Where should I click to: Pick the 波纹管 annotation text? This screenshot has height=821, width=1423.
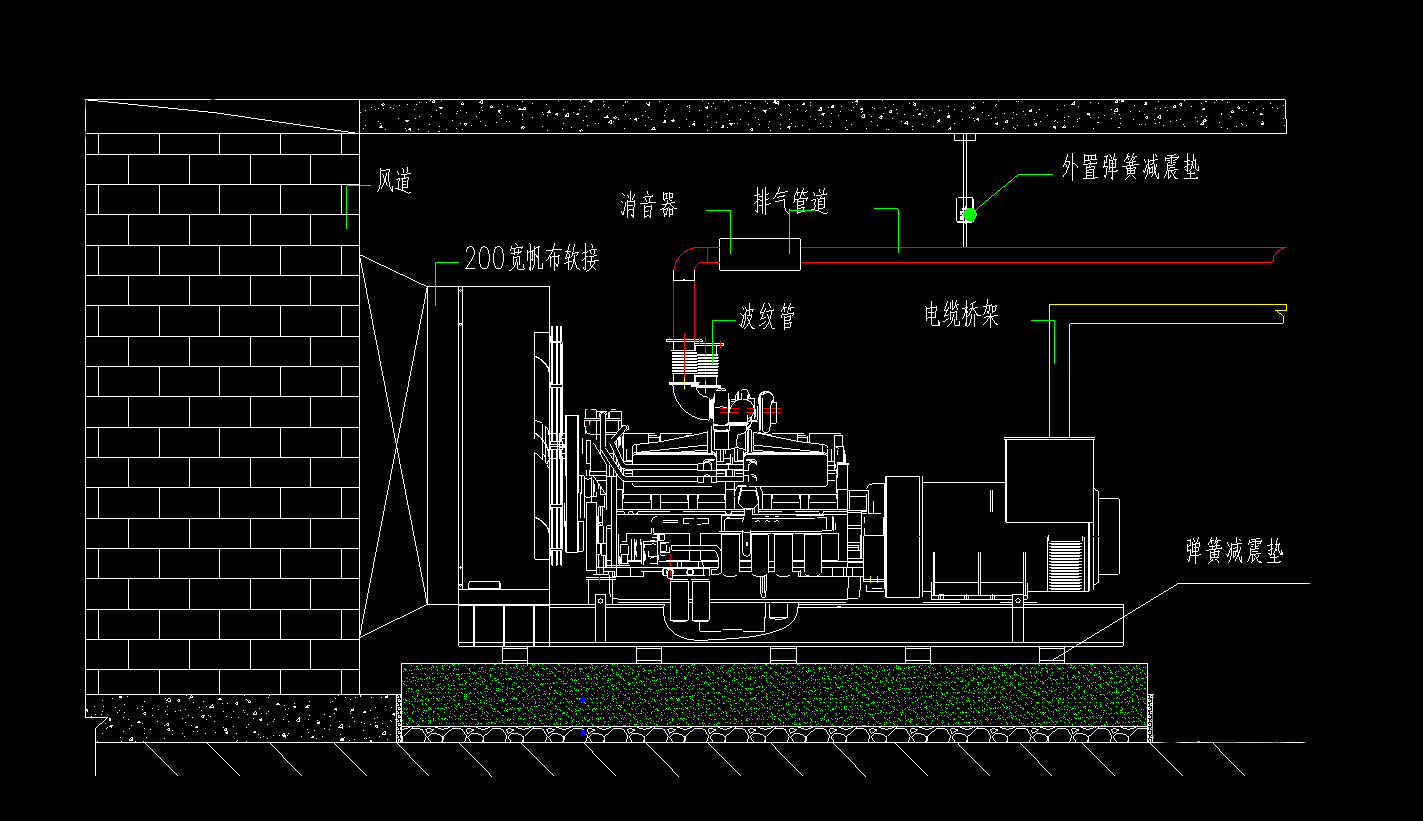click(x=767, y=318)
